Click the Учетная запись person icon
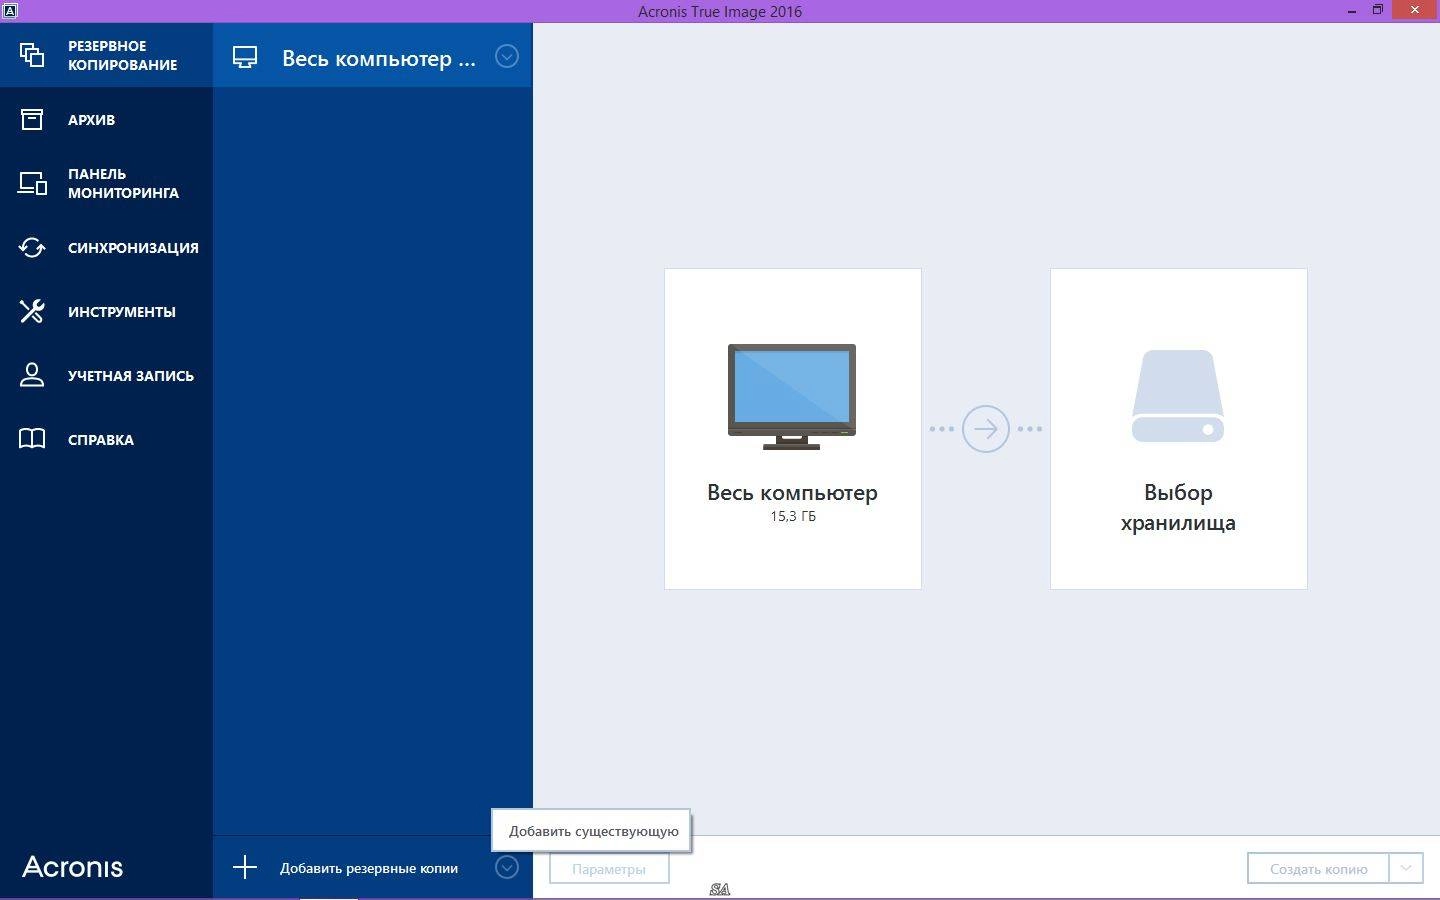The height and width of the screenshot is (900, 1440). pos(32,375)
